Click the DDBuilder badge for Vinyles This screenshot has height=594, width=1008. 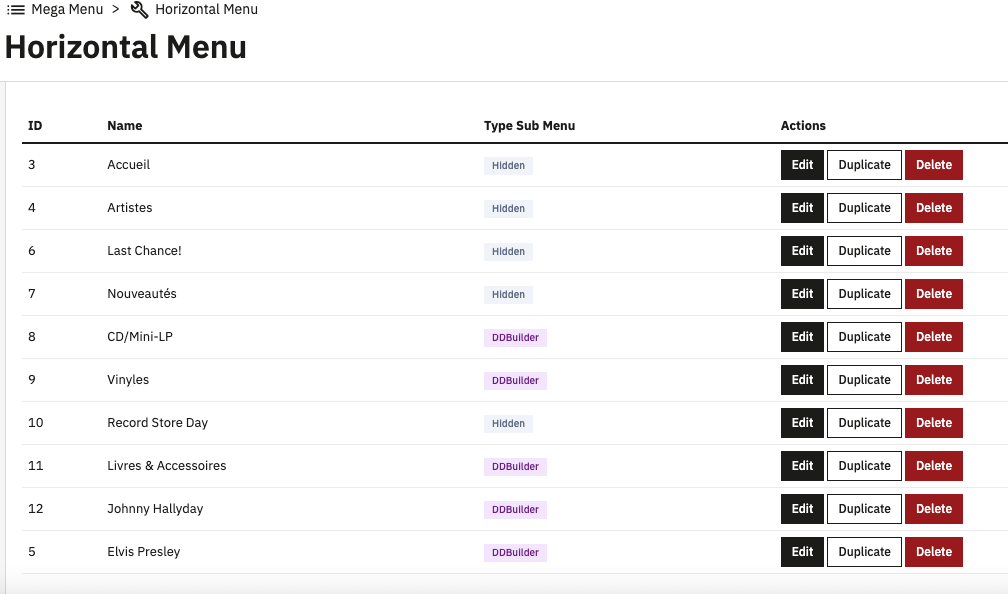pyautogui.click(x=515, y=381)
